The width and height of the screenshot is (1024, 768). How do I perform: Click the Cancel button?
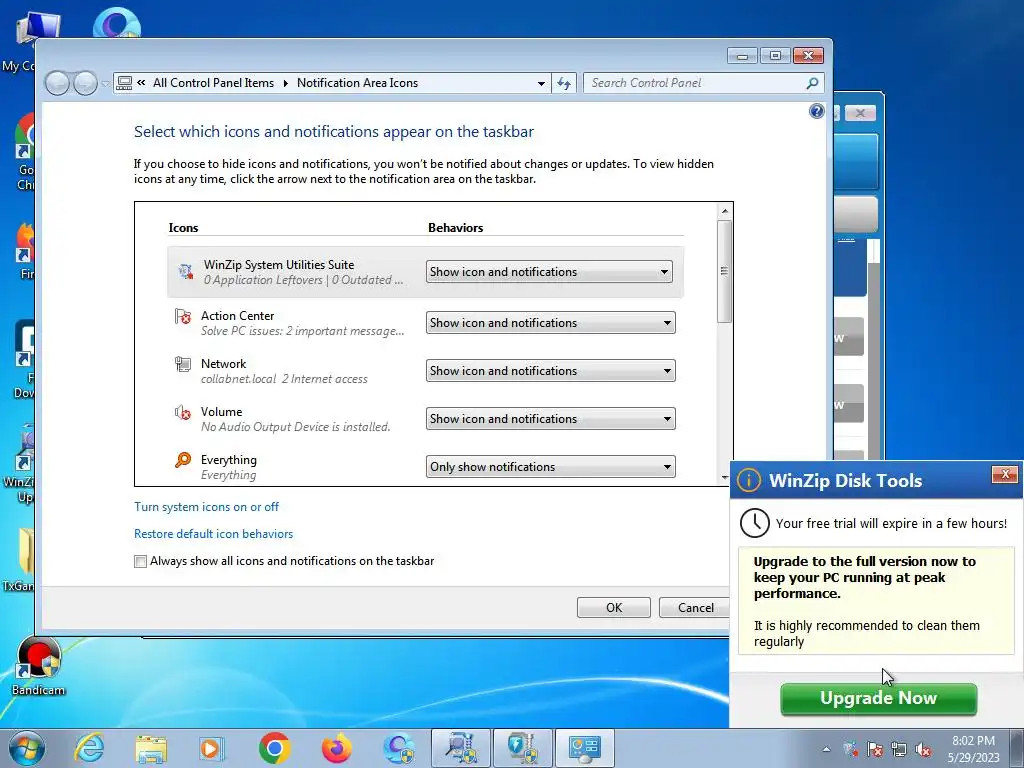click(695, 607)
